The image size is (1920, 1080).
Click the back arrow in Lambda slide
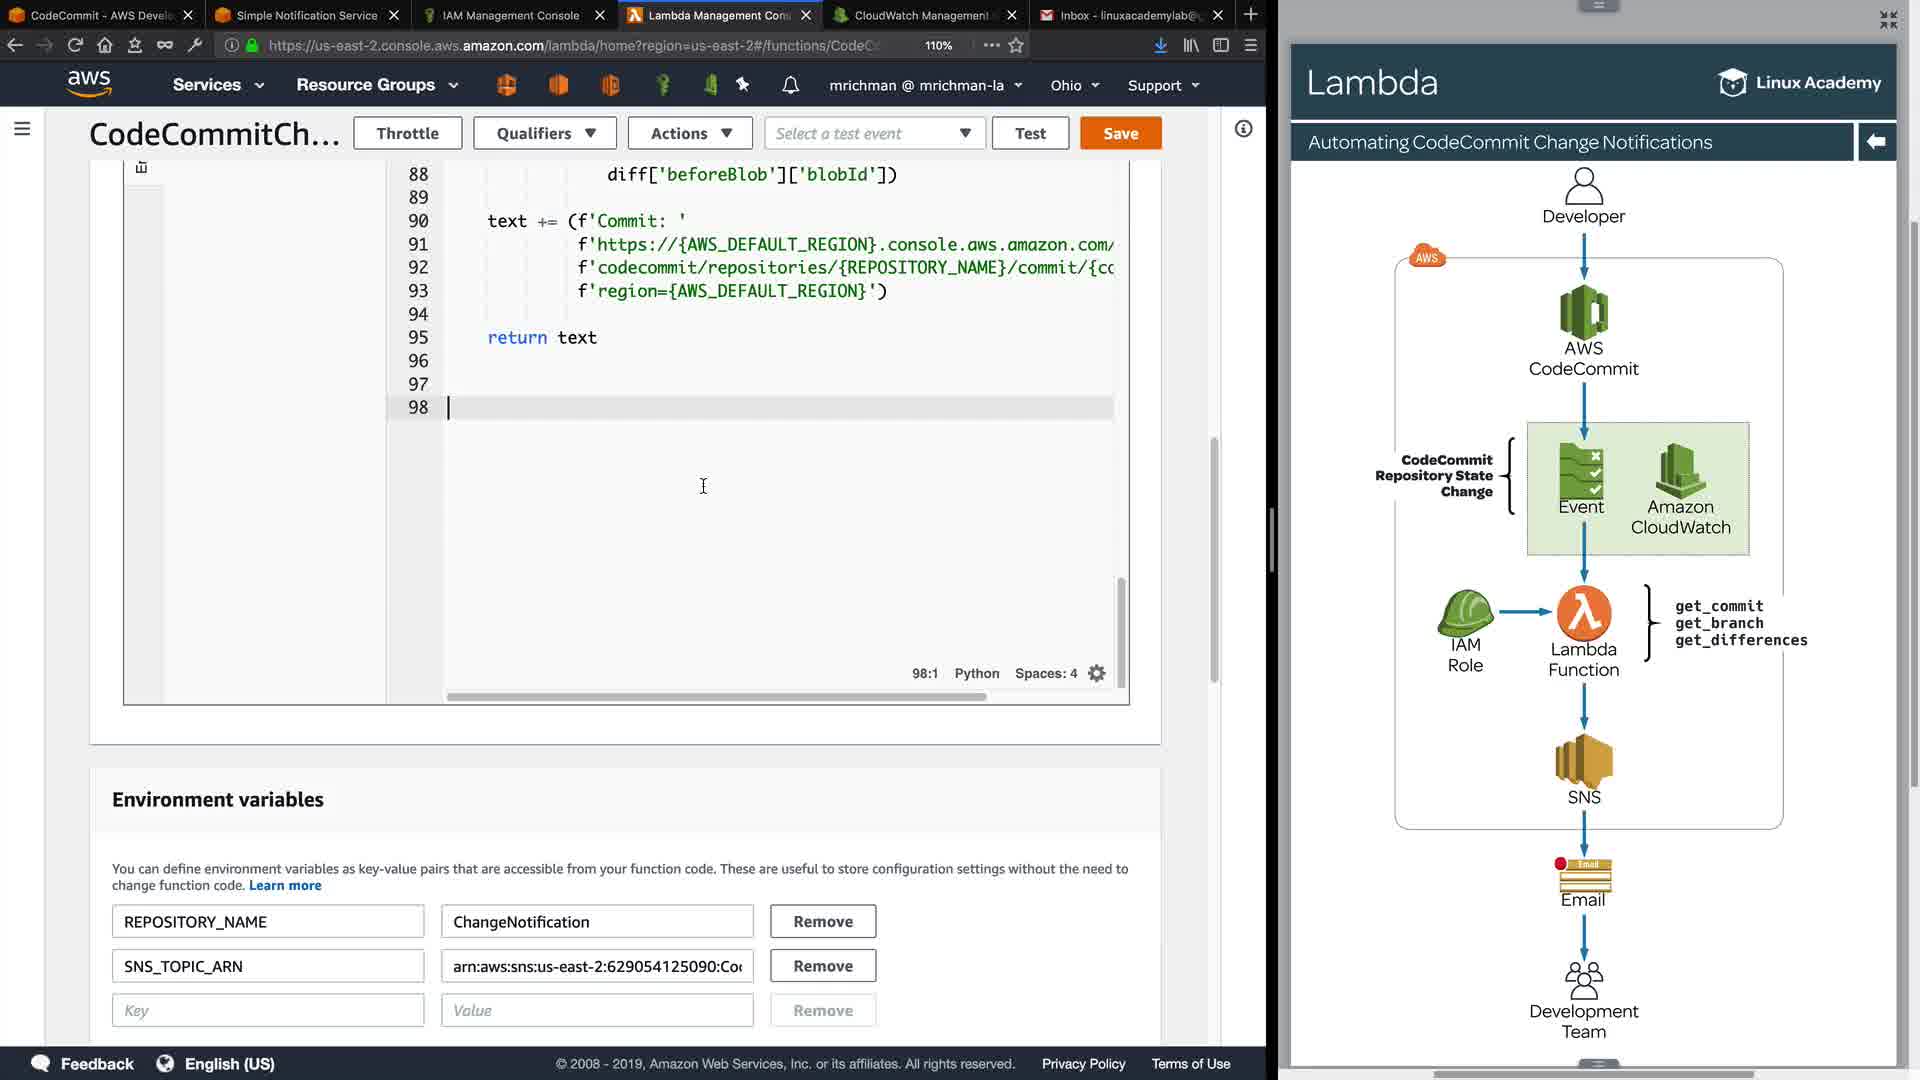click(x=1876, y=142)
